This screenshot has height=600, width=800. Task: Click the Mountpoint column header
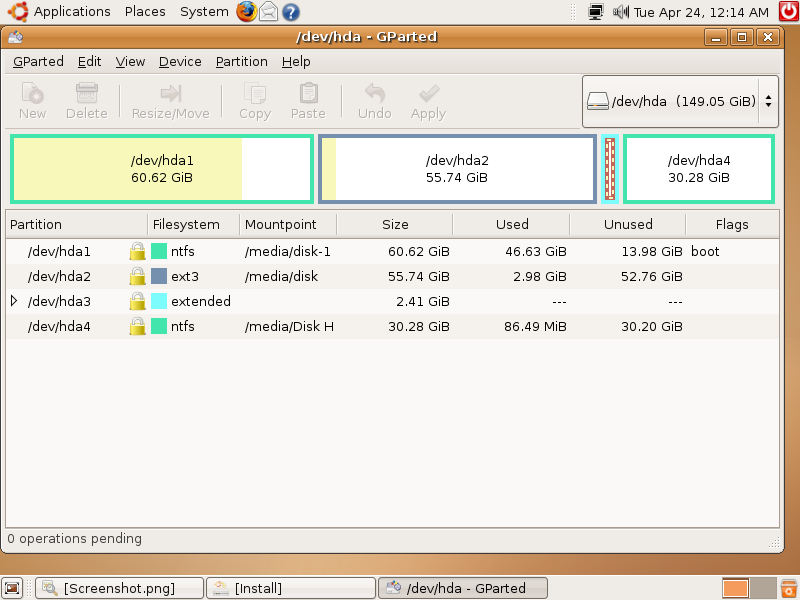point(288,224)
